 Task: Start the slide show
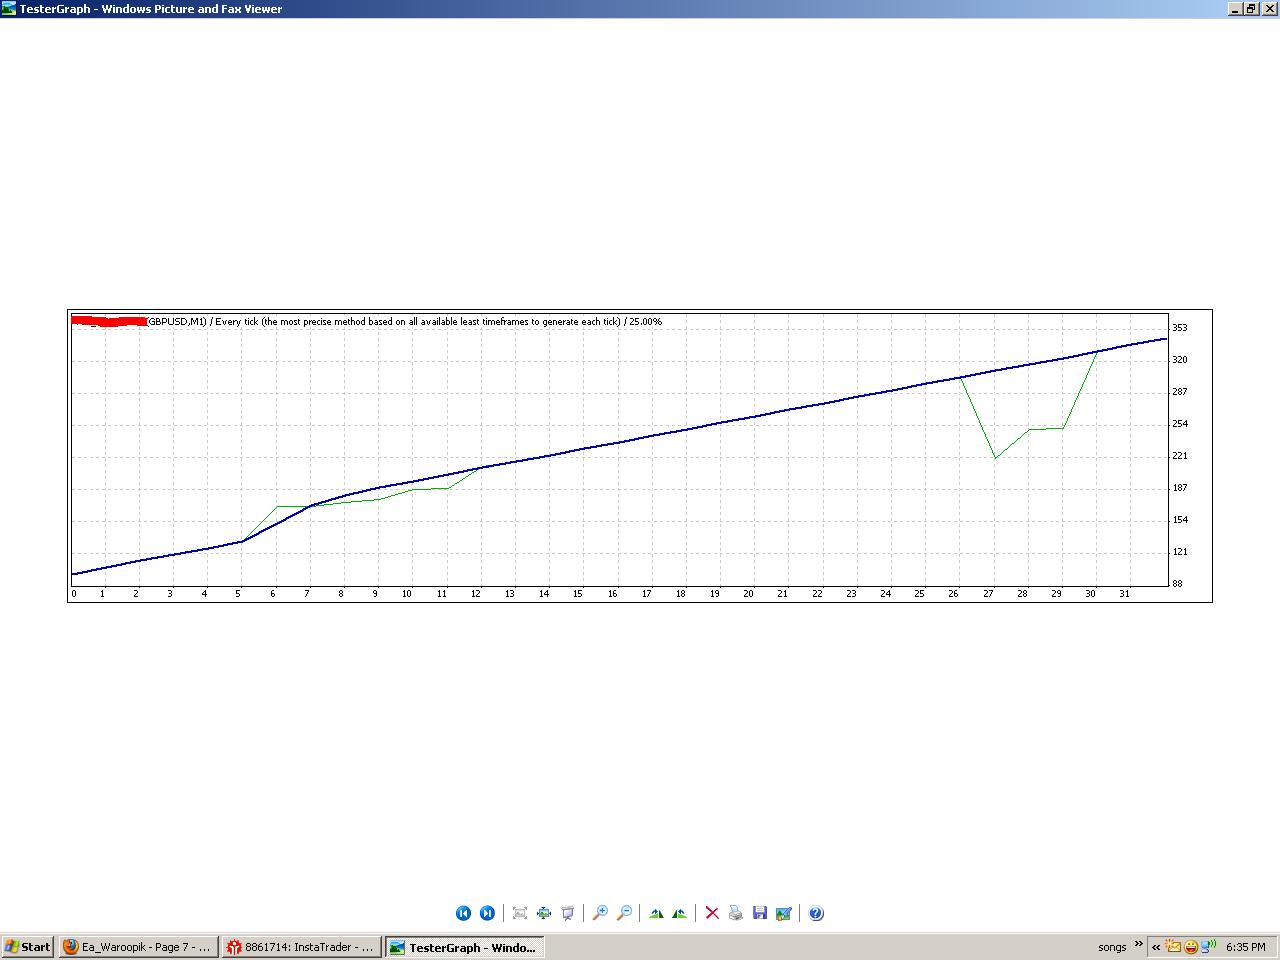click(x=568, y=913)
